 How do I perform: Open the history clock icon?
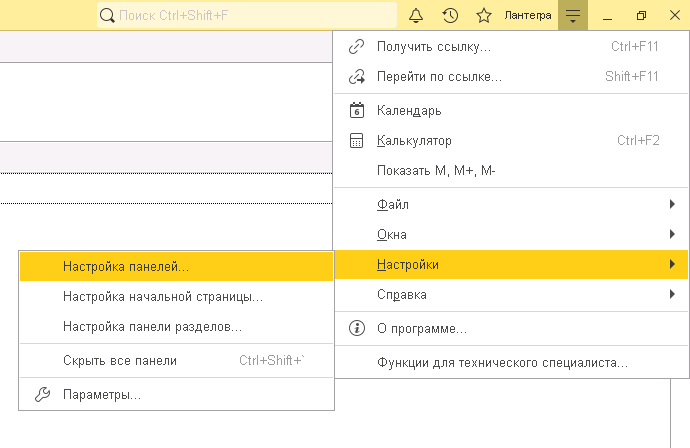click(450, 16)
